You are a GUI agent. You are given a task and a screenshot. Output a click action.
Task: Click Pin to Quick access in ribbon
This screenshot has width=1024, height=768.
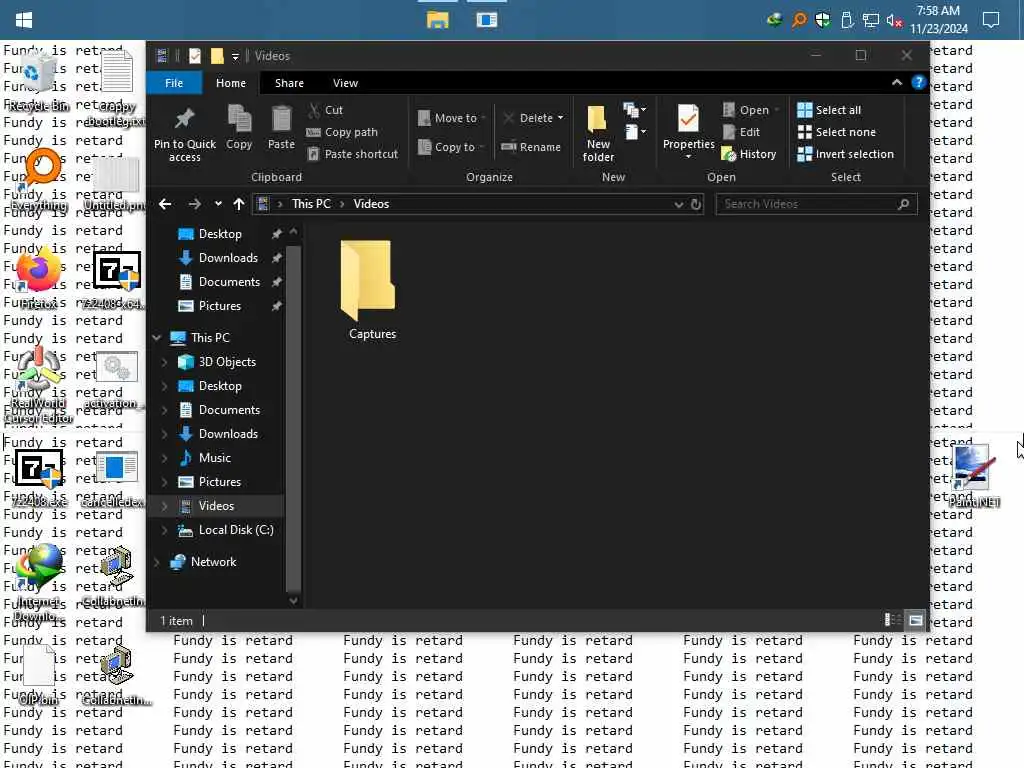tap(185, 135)
